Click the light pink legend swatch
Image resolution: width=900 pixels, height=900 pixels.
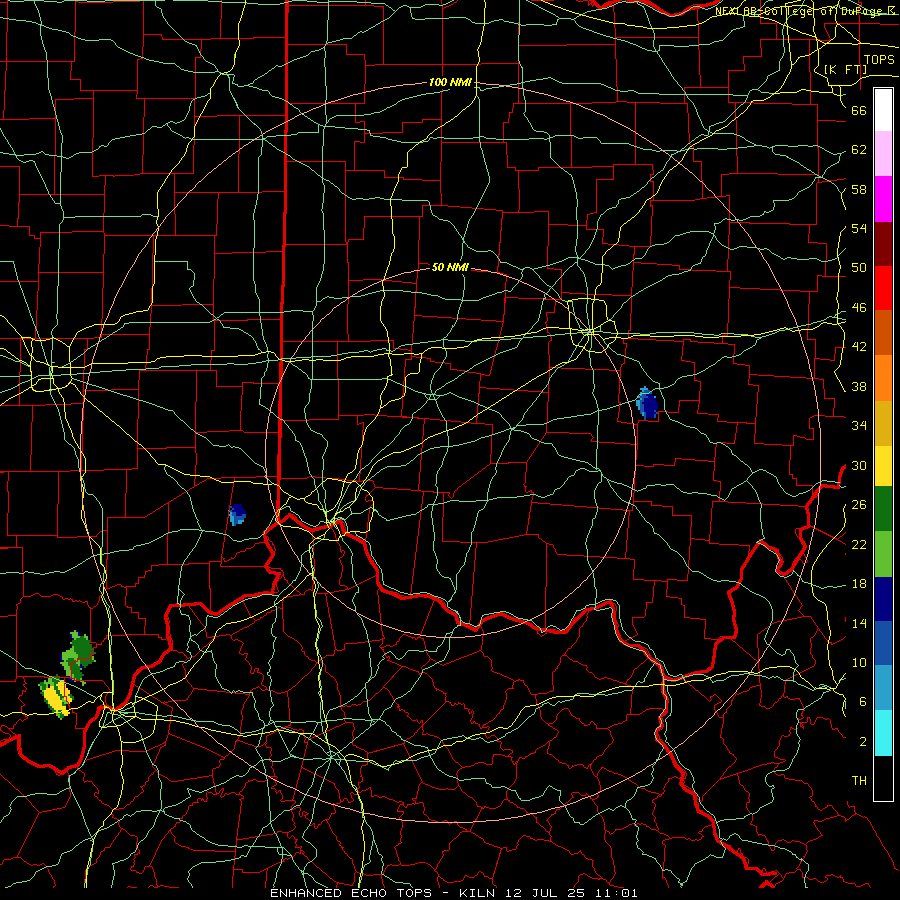(883, 153)
